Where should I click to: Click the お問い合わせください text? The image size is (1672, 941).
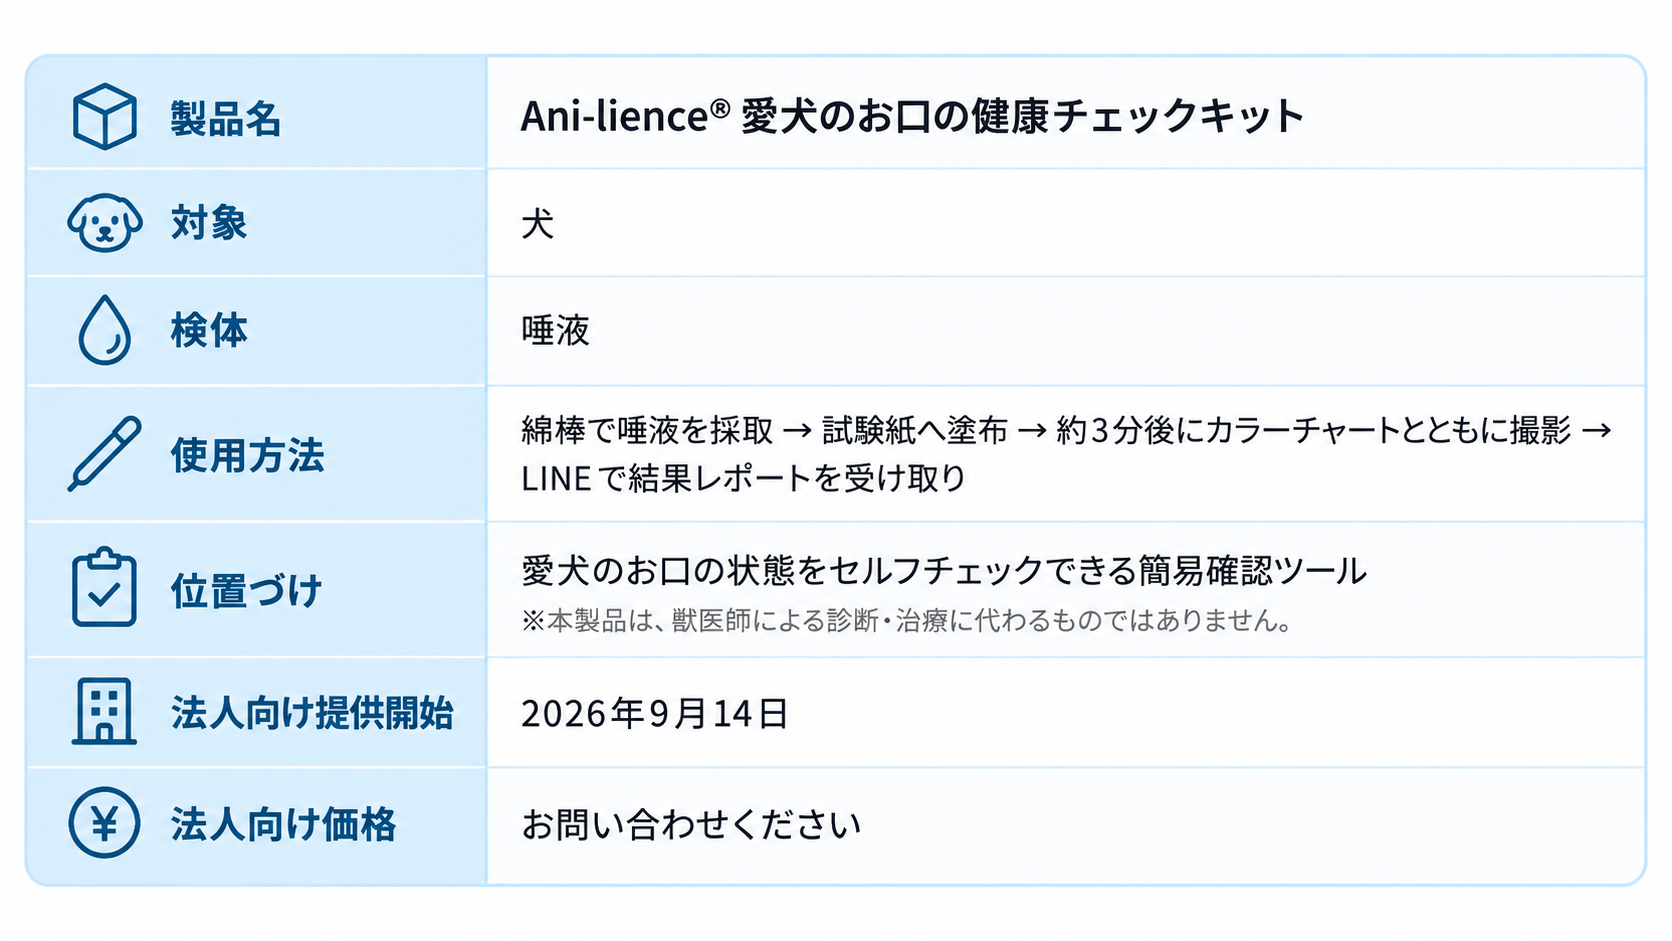(x=690, y=824)
